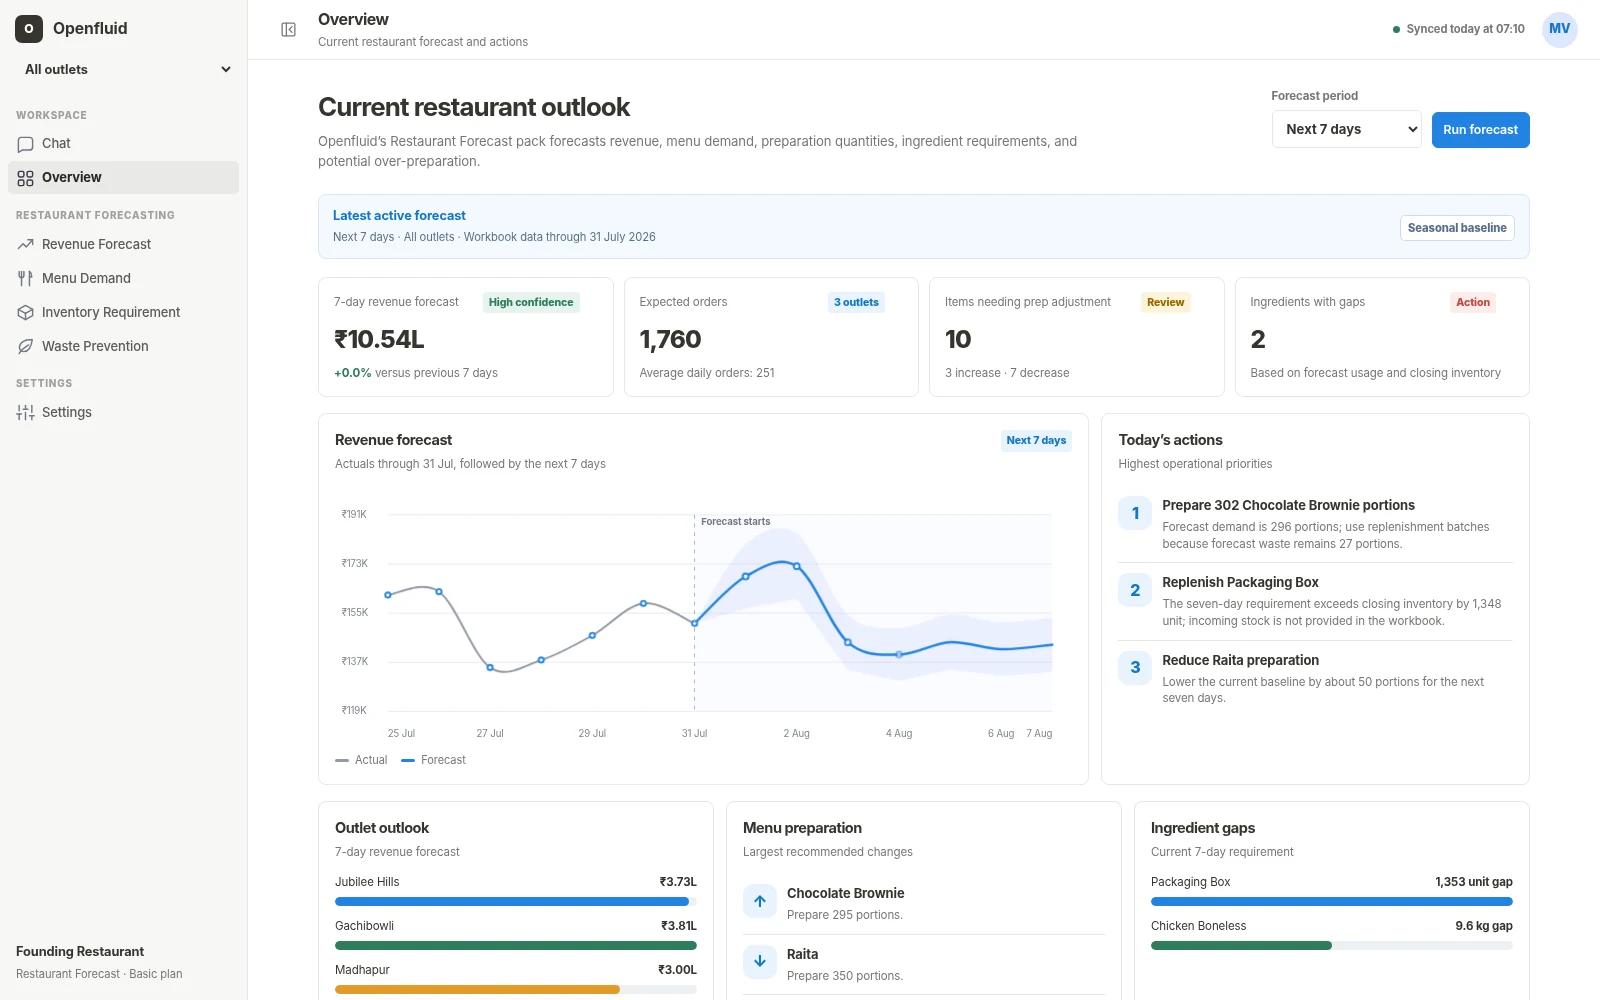
Task: Click the Run forecast button
Action: (1480, 130)
